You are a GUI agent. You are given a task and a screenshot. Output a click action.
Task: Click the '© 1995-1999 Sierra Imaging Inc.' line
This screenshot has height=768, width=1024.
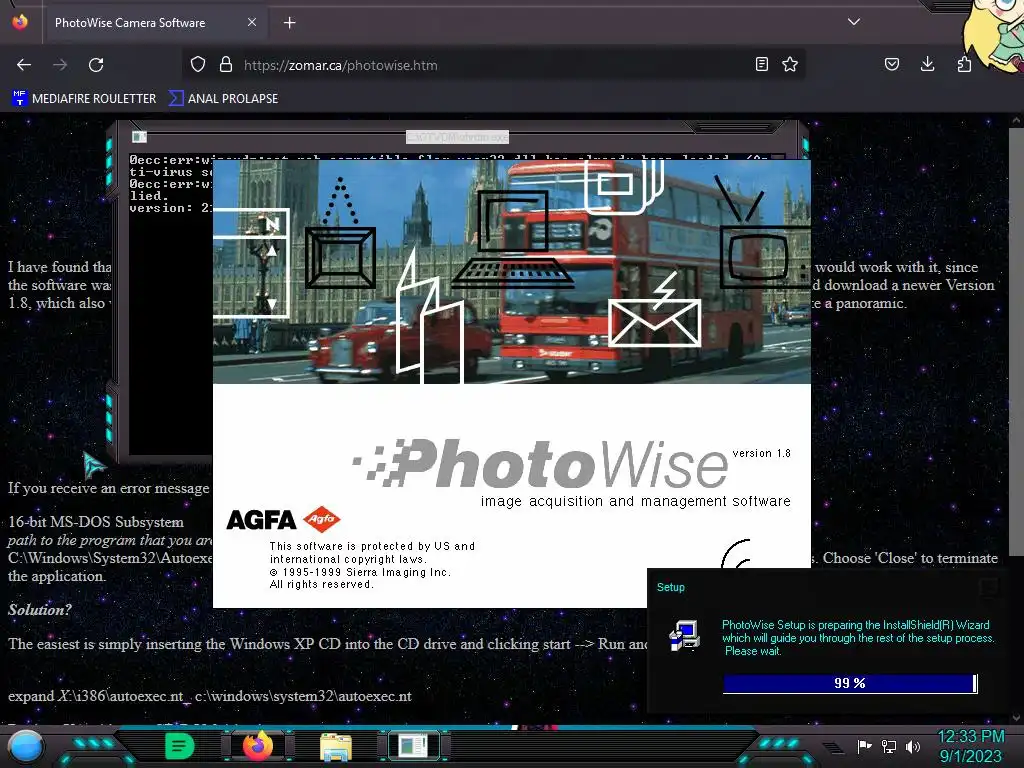(x=360, y=572)
